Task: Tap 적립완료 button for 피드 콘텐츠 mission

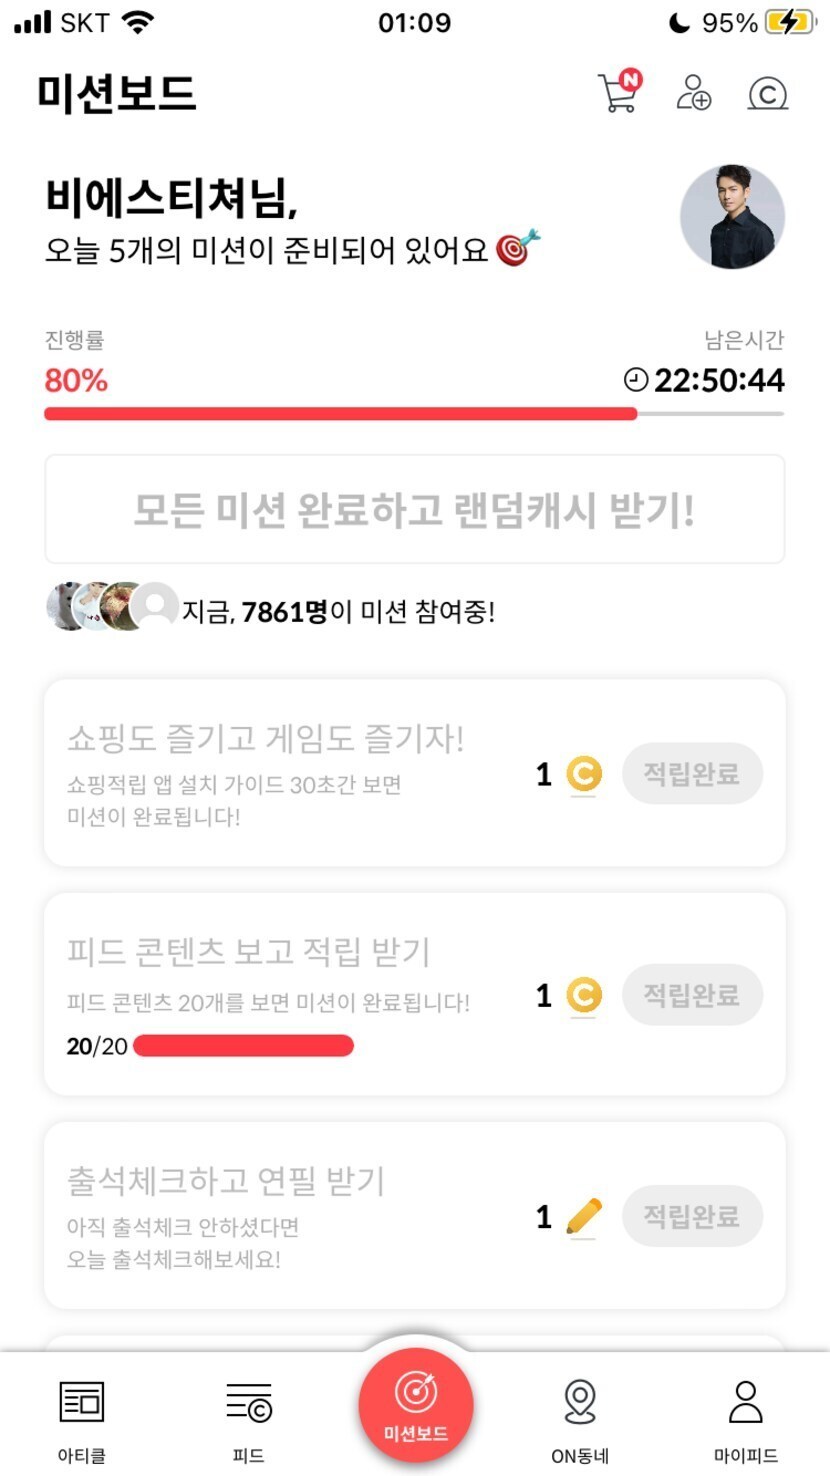Action: pos(692,995)
